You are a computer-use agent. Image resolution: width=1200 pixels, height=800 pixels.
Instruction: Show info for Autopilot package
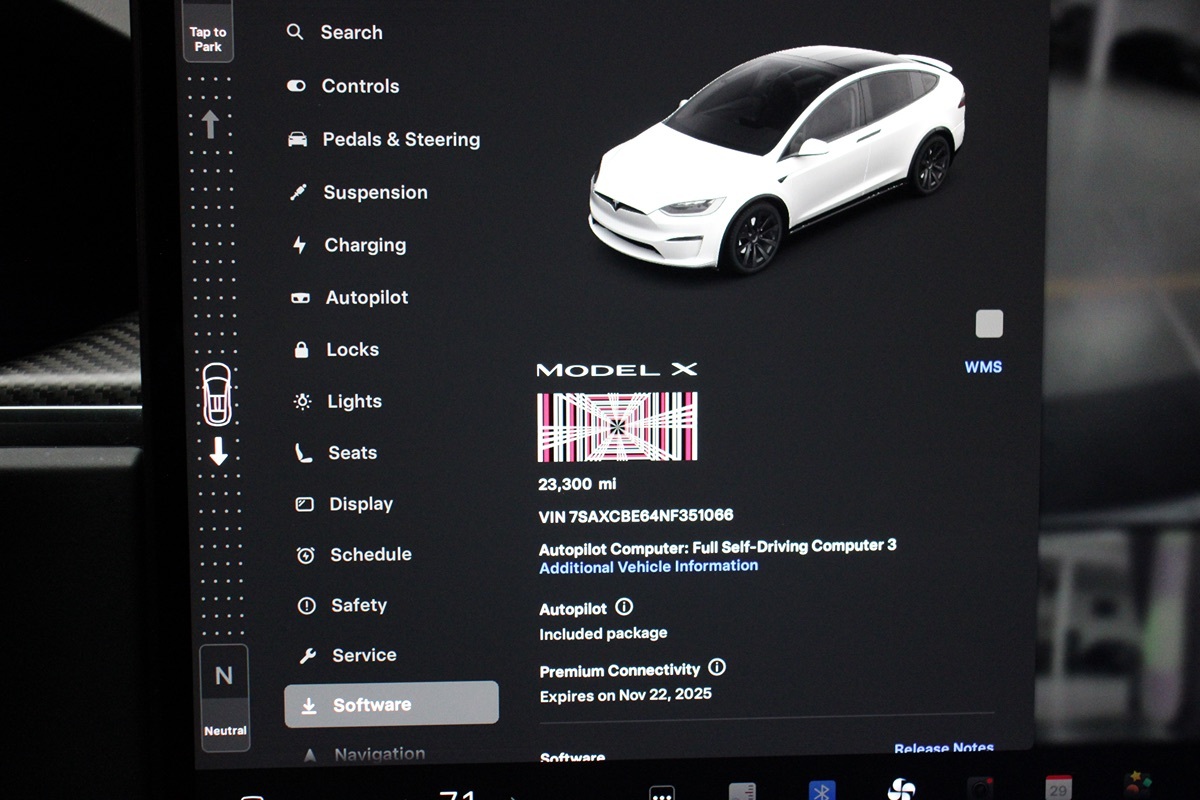tap(624, 607)
